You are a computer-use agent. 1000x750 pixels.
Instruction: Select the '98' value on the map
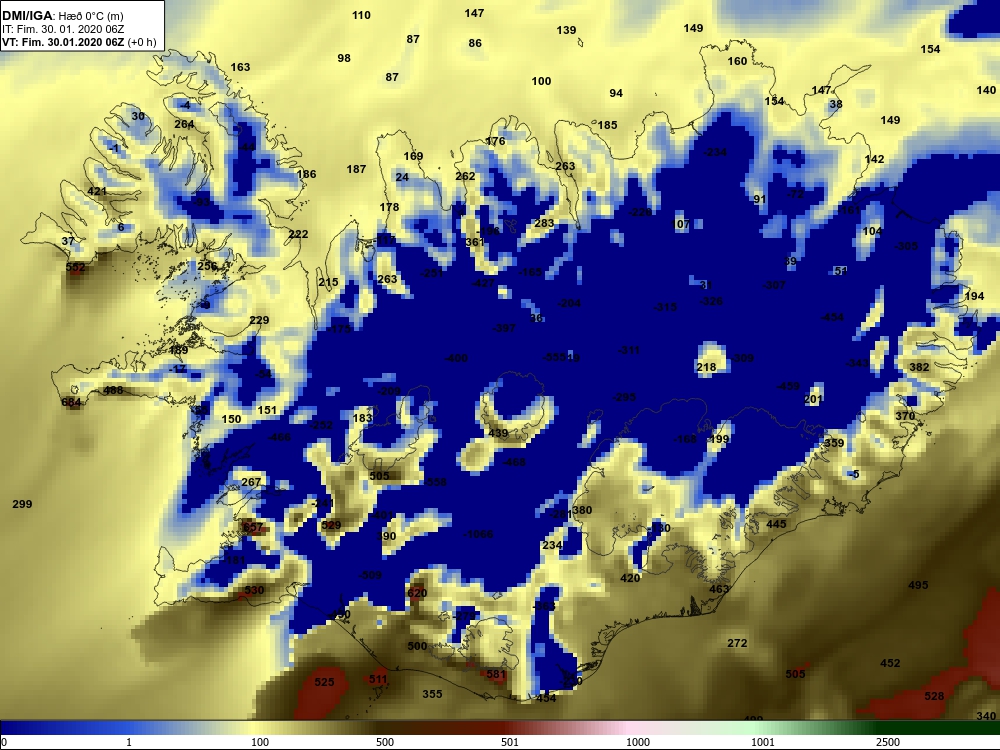[344, 58]
